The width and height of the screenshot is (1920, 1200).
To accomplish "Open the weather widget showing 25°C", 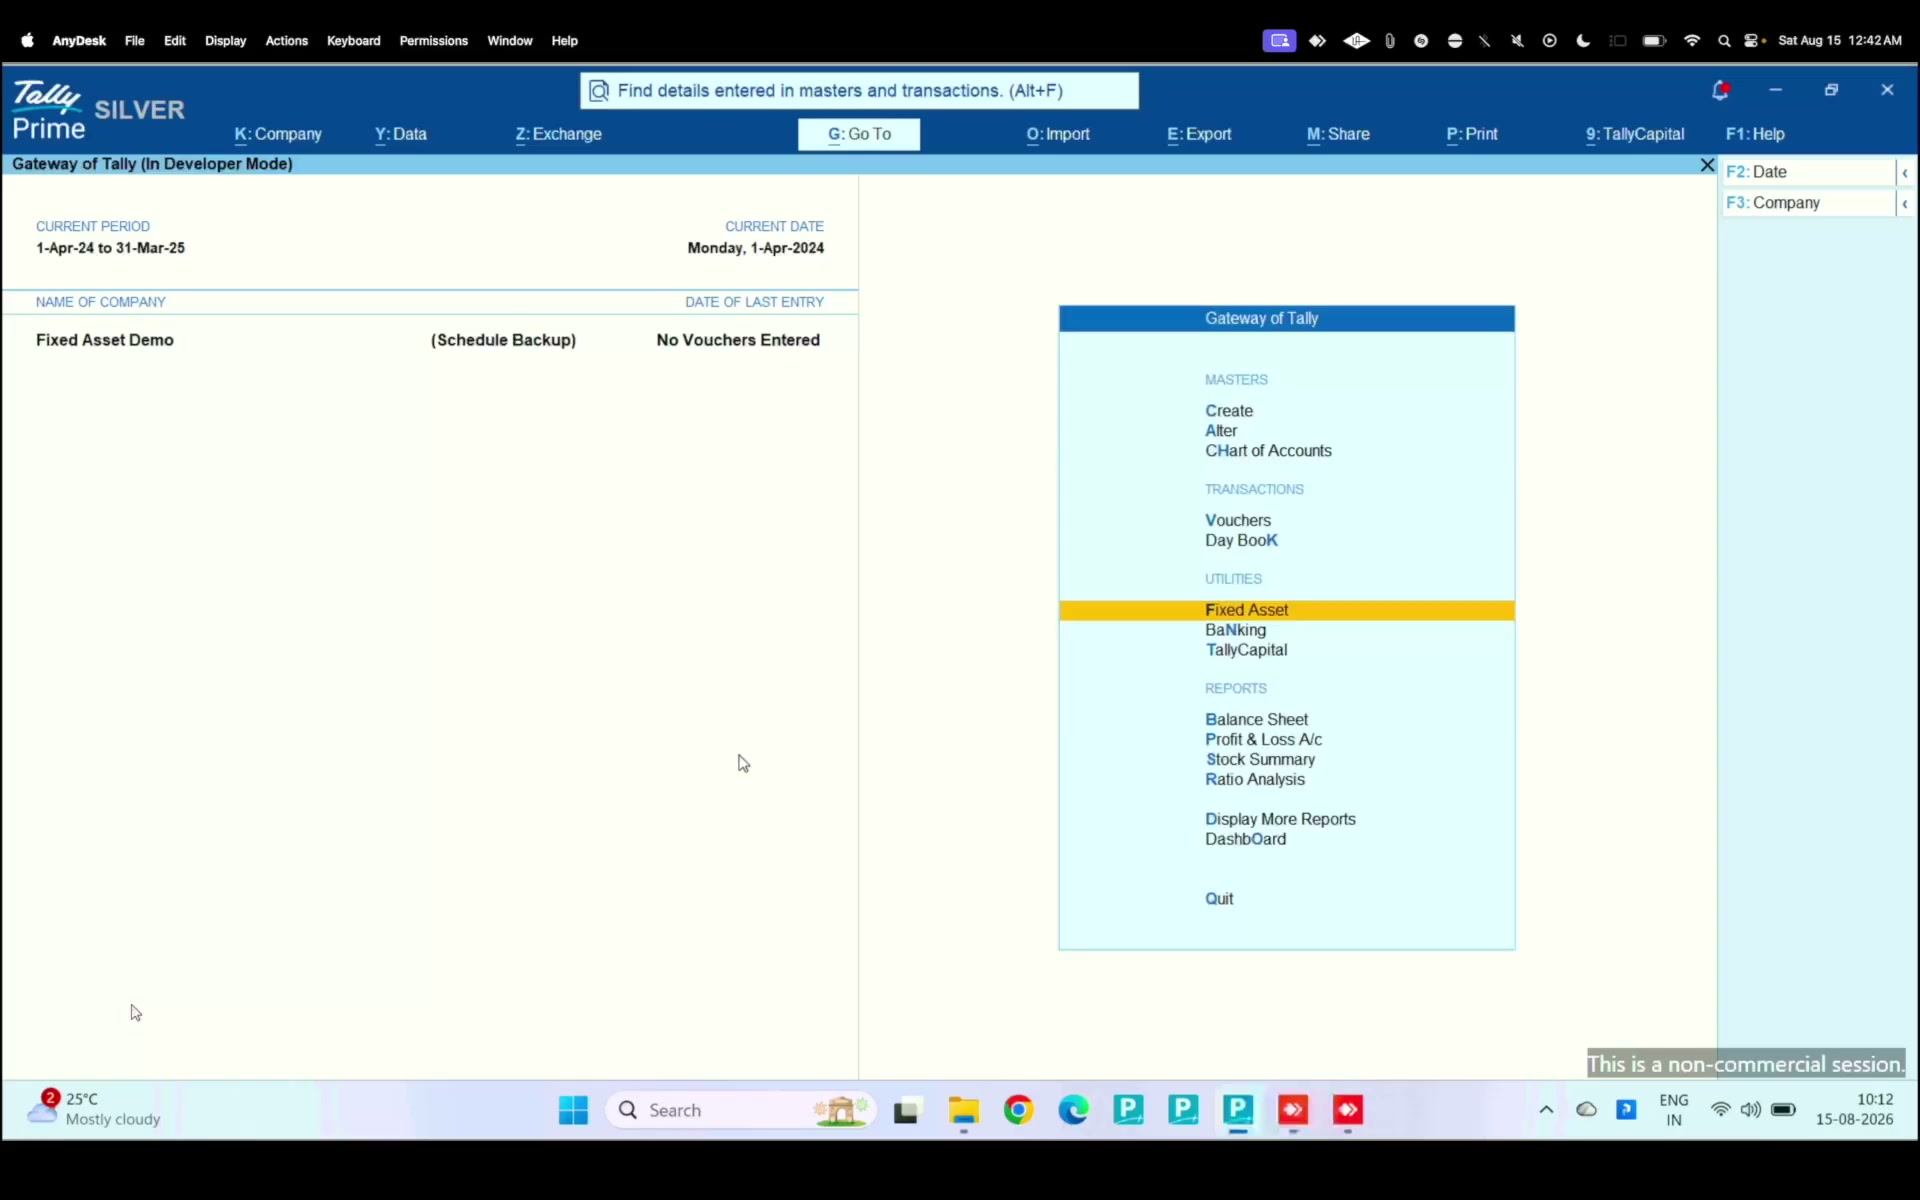I will point(95,1109).
